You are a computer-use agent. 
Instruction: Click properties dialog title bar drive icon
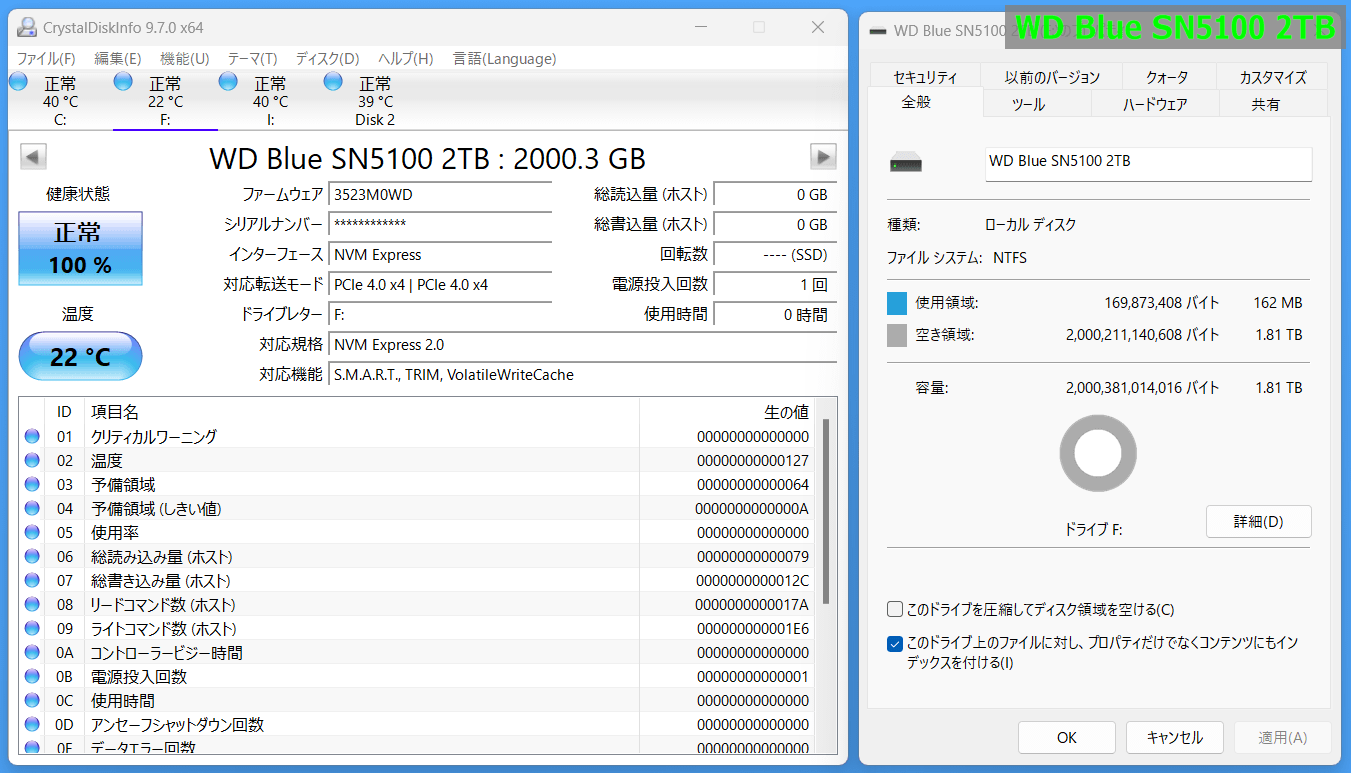click(x=878, y=31)
